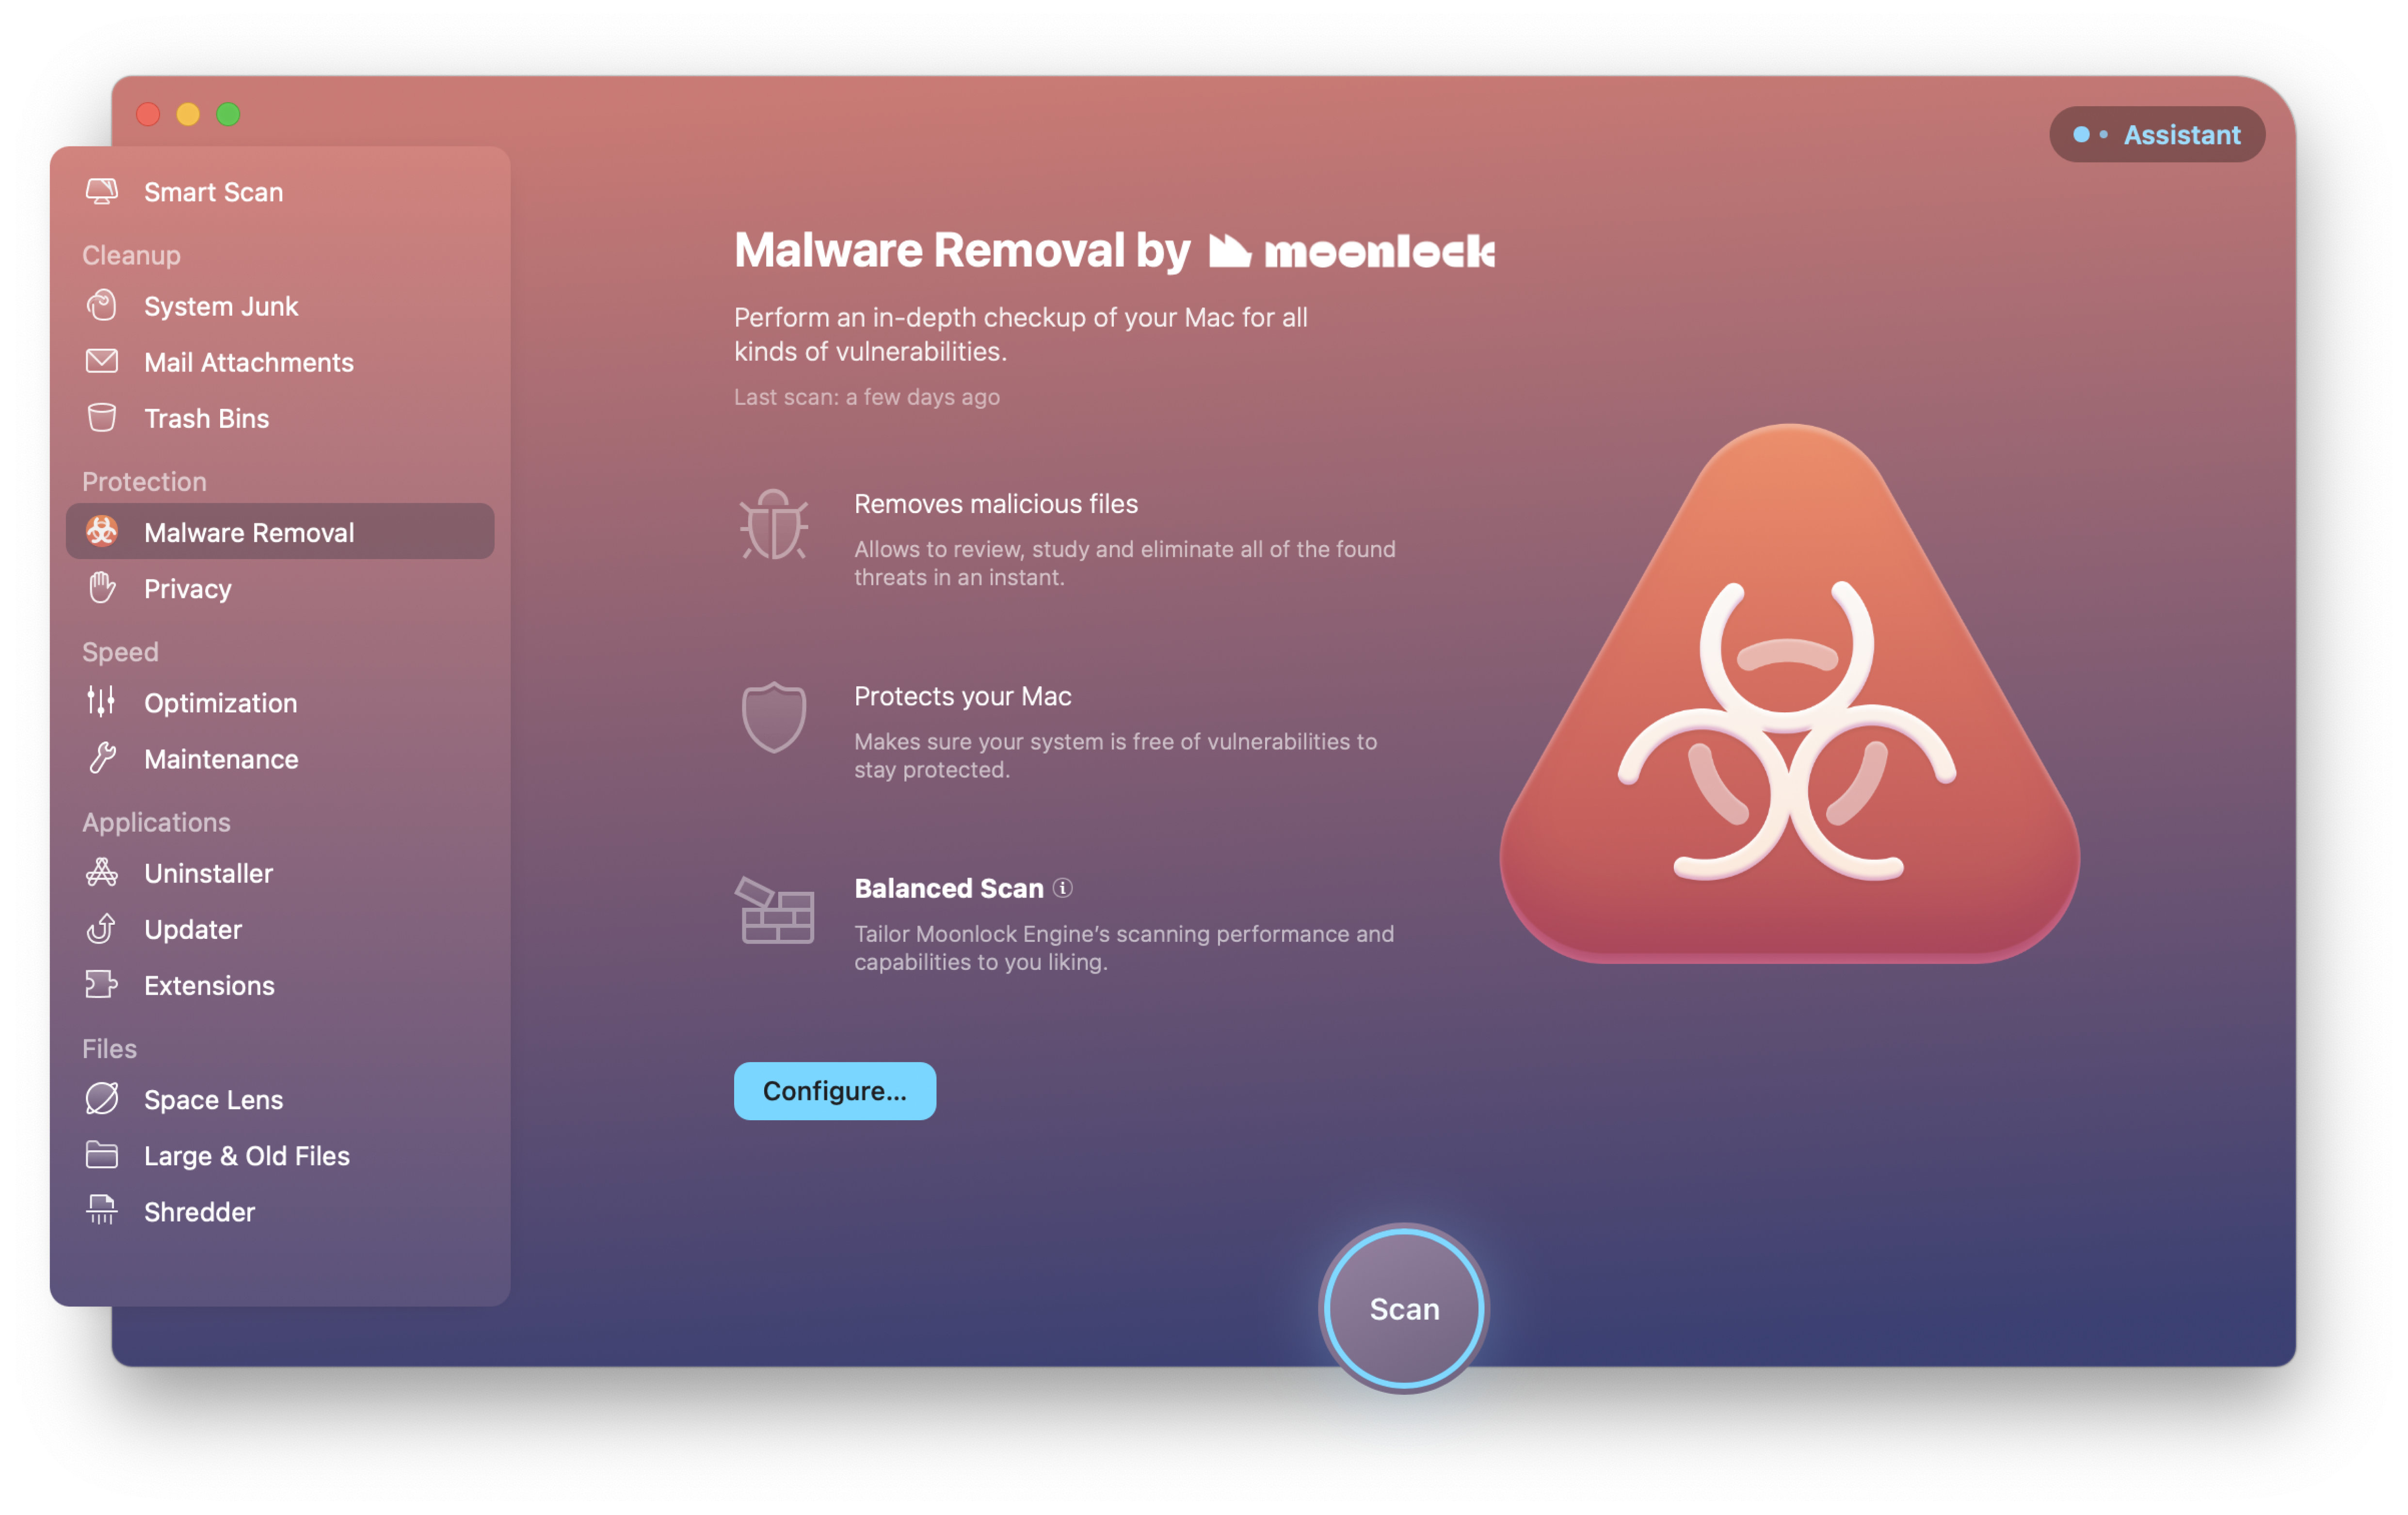The height and width of the screenshot is (1515, 2408).
Task: Click the Space Lens planet icon
Action: pyautogui.click(x=102, y=1099)
